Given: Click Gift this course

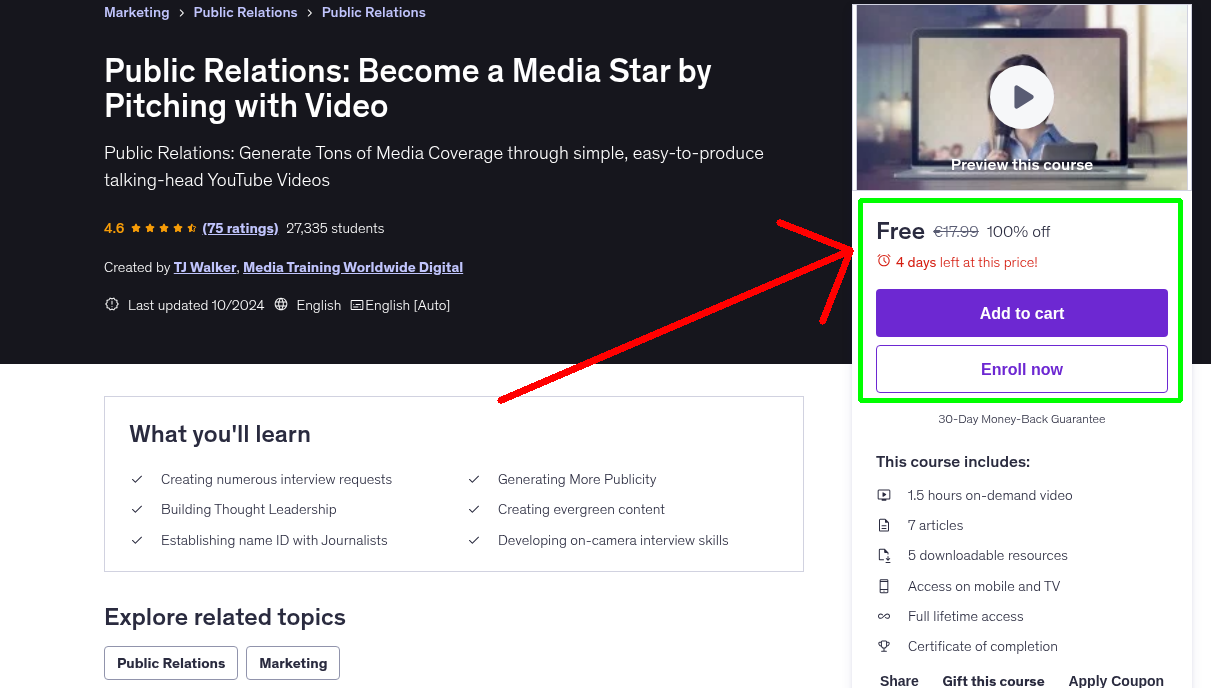Looking at the screenshot, I should [x=993, y=680].
